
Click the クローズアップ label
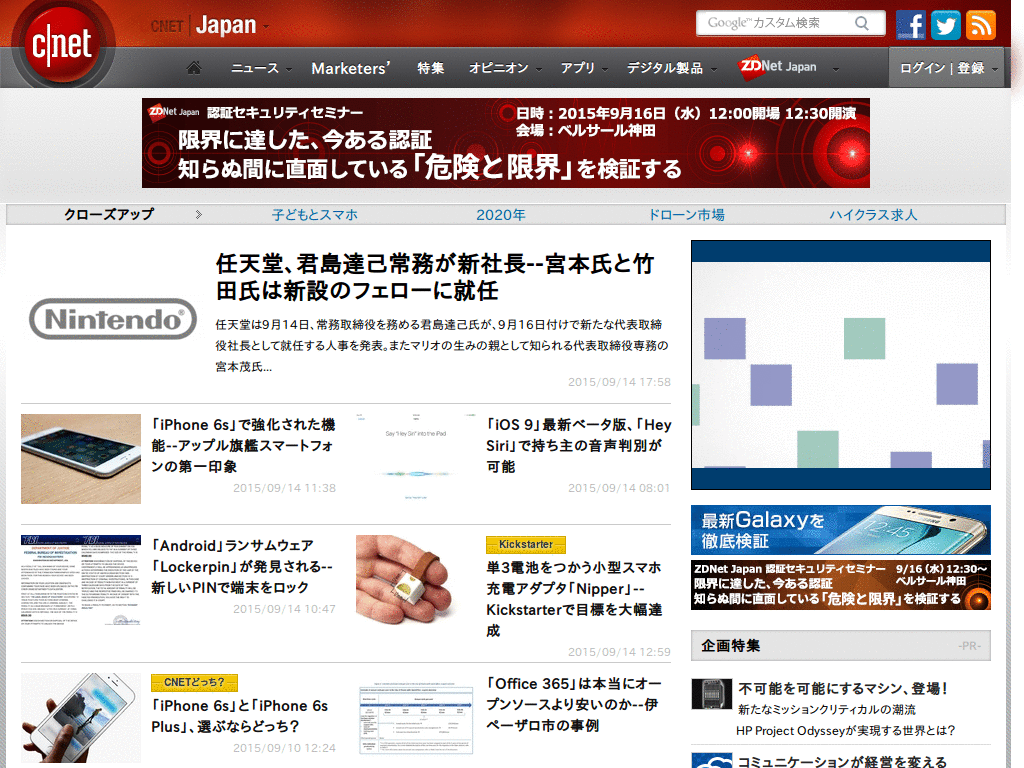(109, 214)
